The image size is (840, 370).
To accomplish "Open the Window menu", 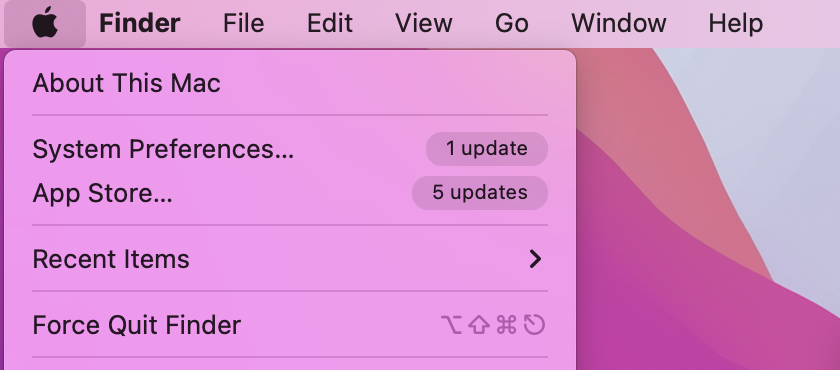I will pos(619,24).
